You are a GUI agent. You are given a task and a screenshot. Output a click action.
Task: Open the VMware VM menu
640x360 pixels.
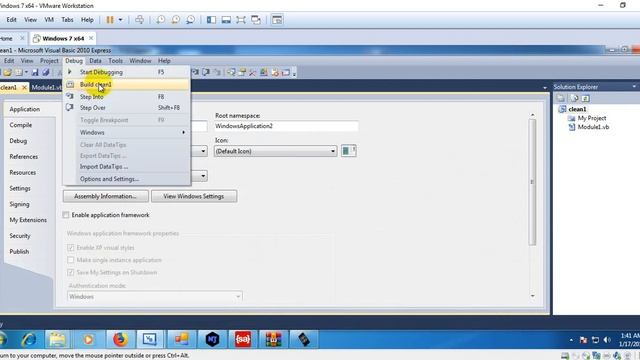tap(49, 20)
